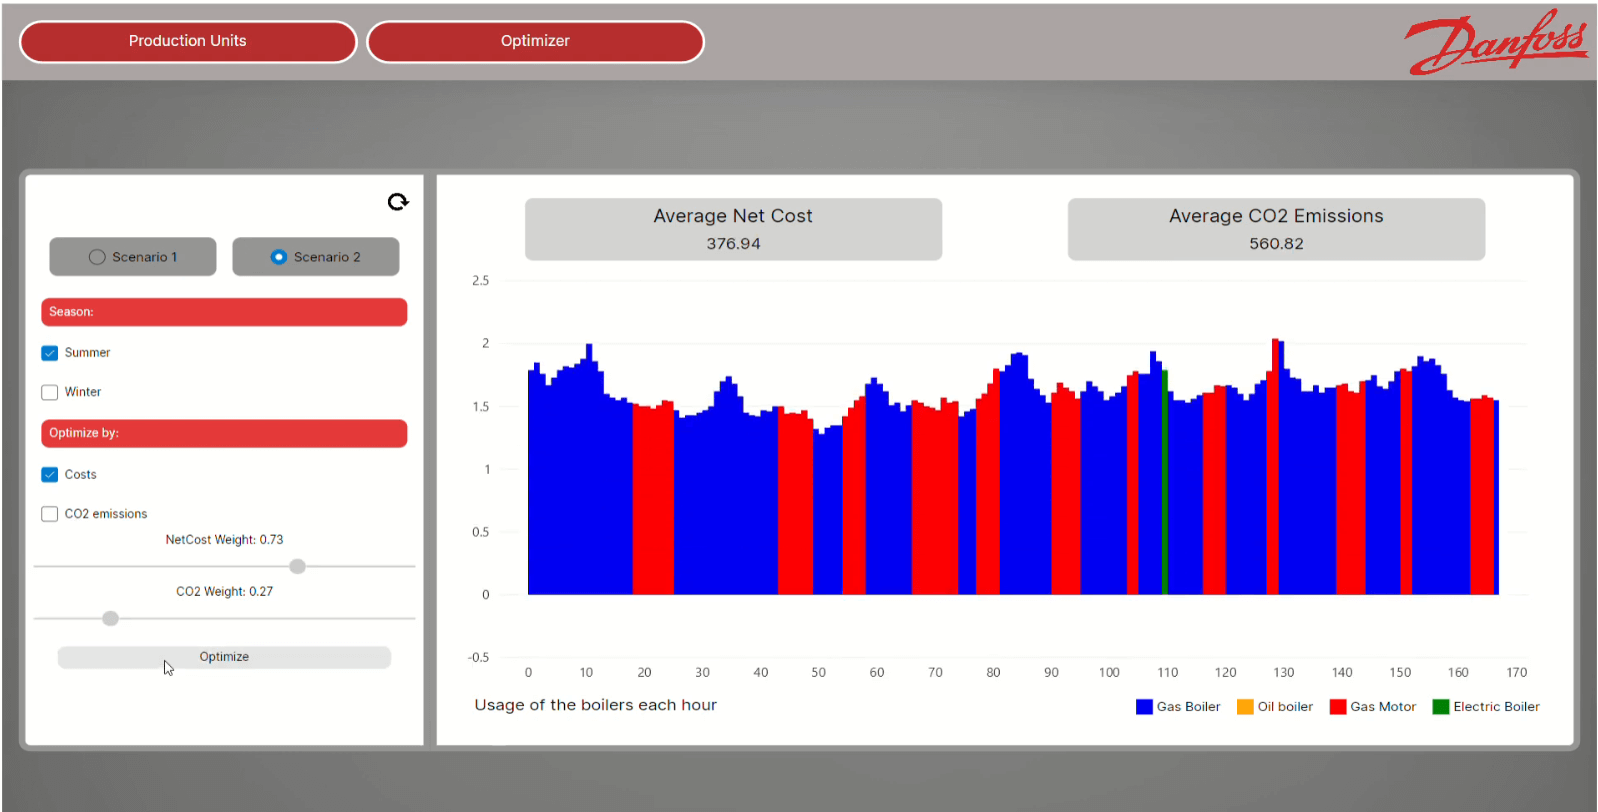
Task: Open the Production Units tab
Action: click(x=188, y=42)
